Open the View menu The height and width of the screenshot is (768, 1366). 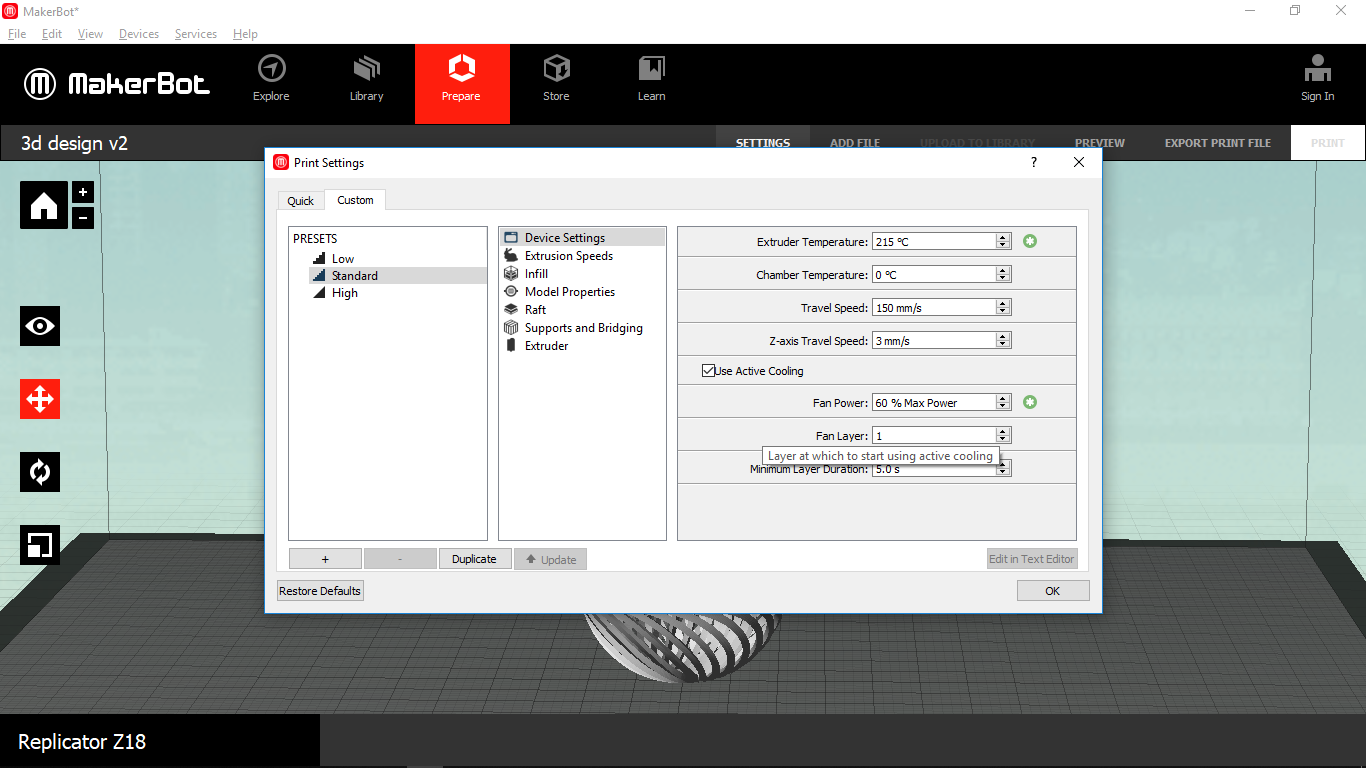pos(90,33)
